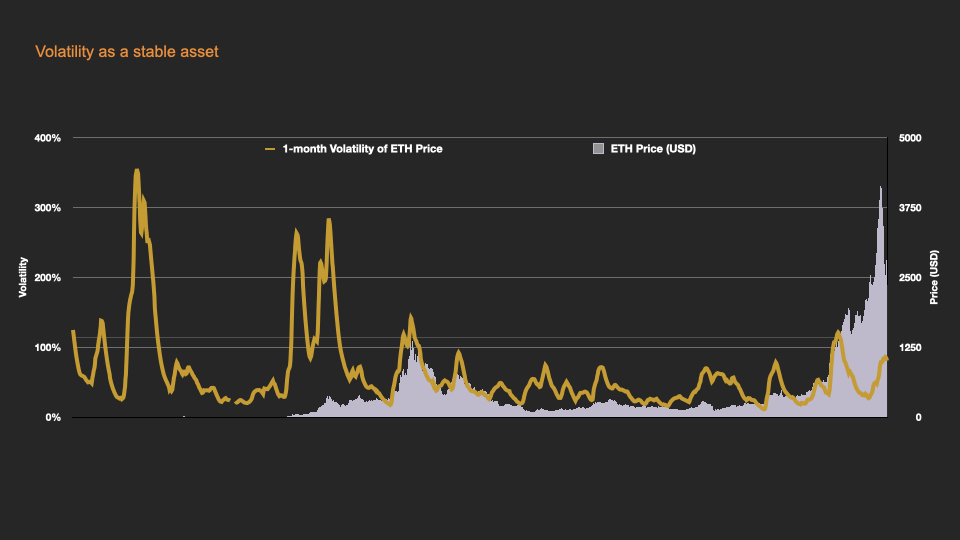Click the '0' price axis label

(918, 417)
